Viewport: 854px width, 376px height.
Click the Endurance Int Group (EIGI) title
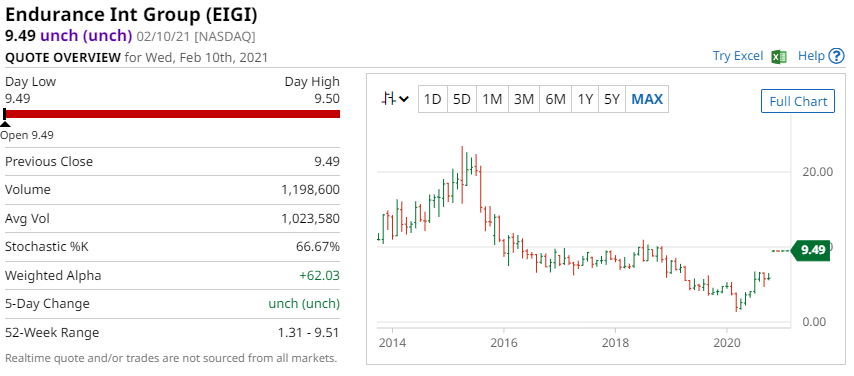coord(131,15)
